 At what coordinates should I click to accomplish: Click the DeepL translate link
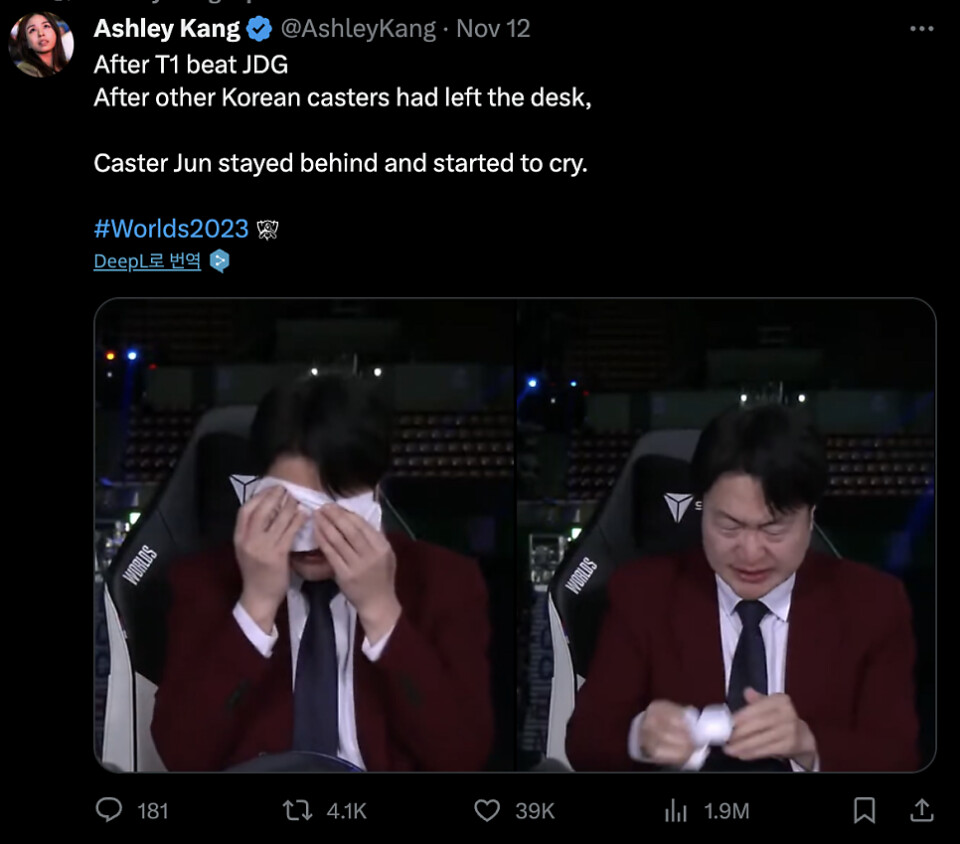[147, 262]
